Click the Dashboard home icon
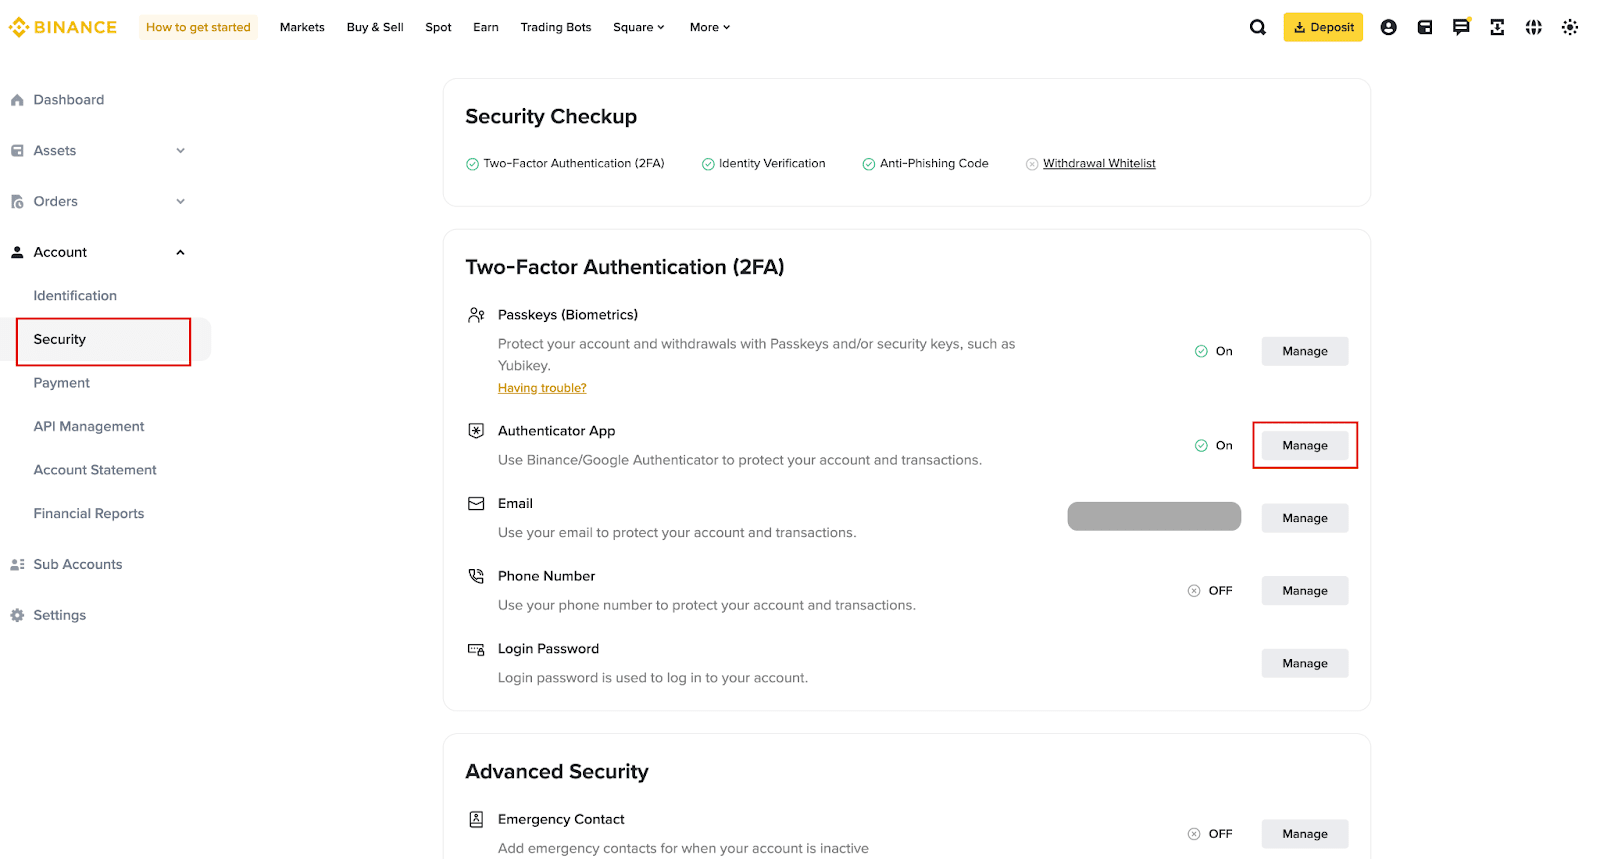The image size is (1600, 859). 17,100
